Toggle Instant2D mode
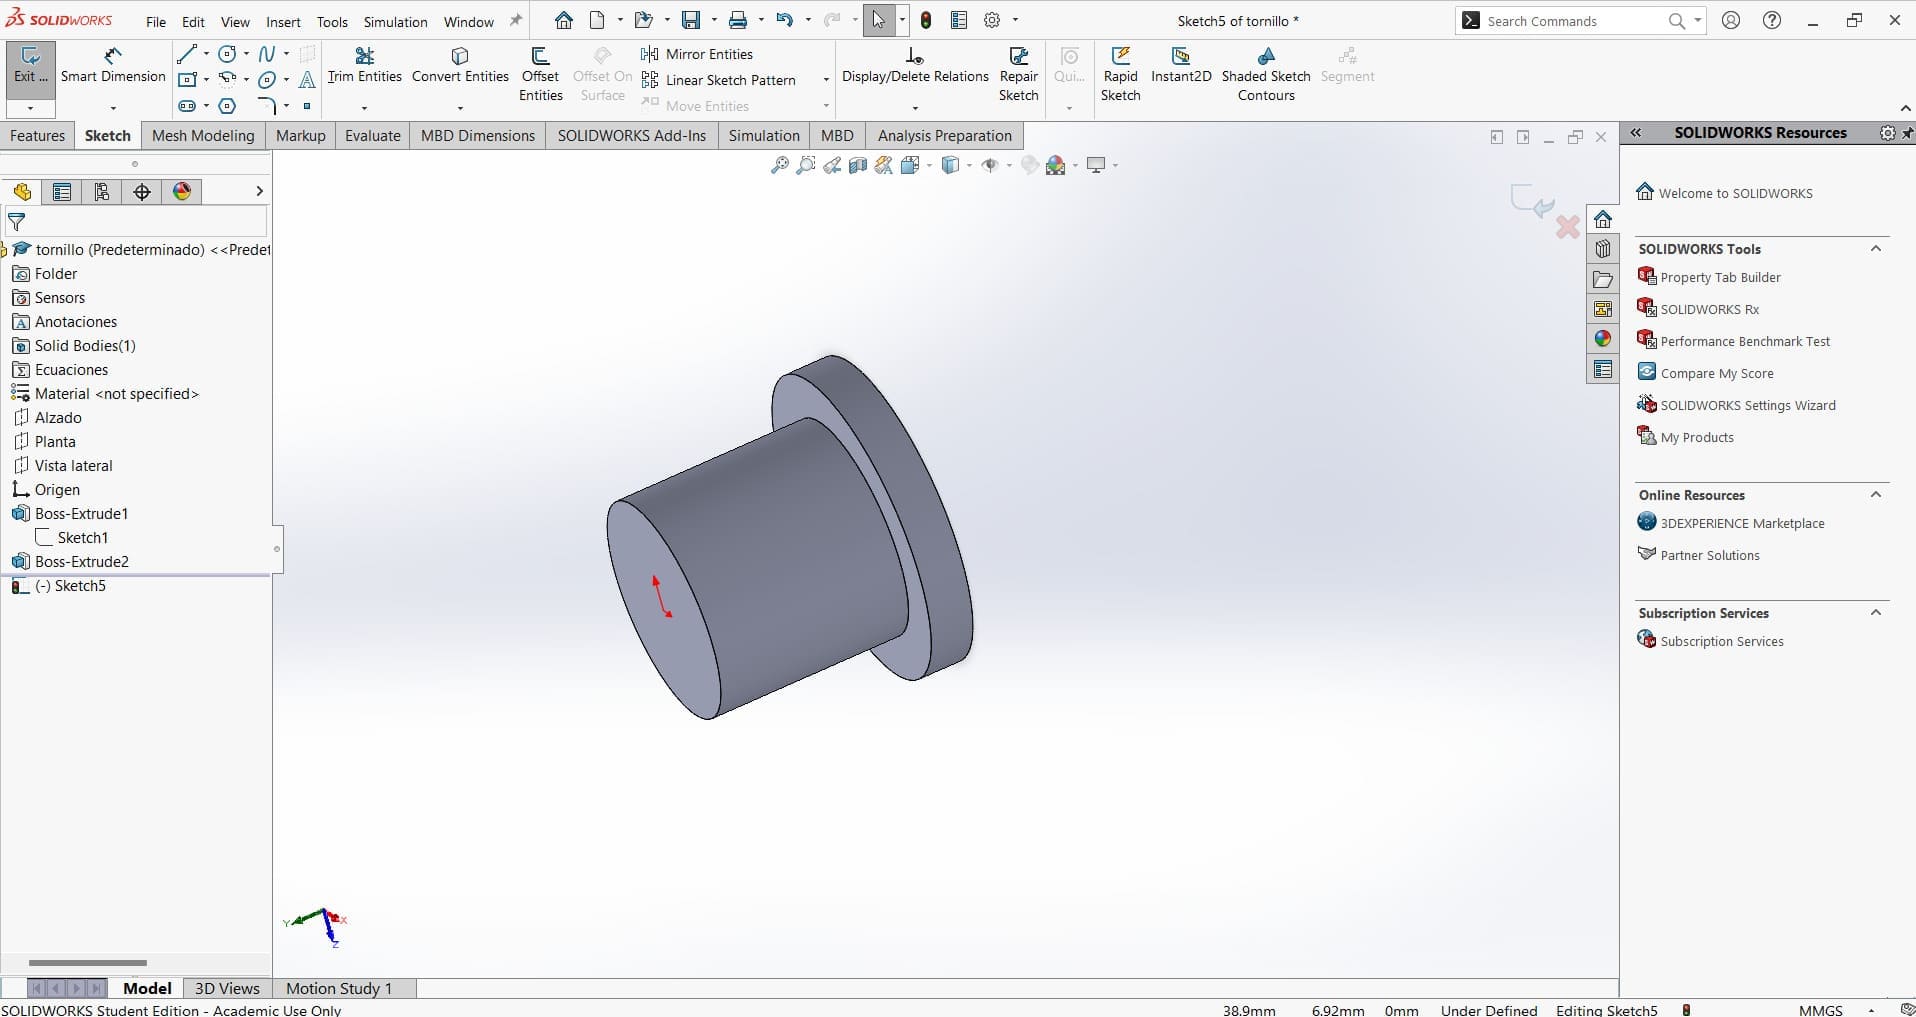The height and width of the screenshot is (1017, 1916). click(x=1181, y=66)
